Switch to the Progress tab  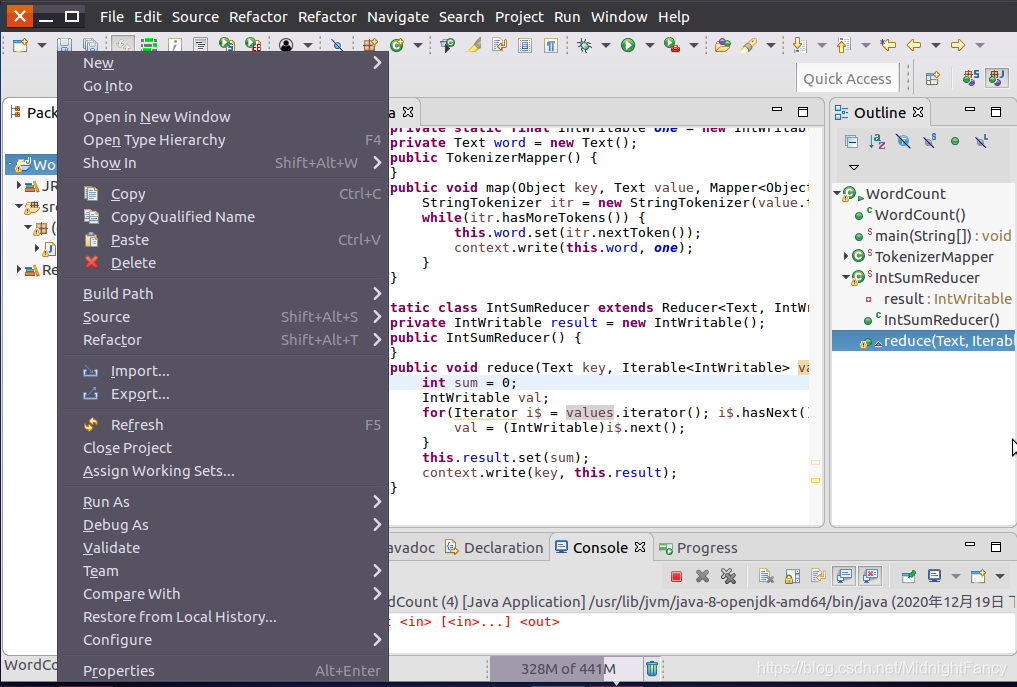pyautogui.click(x=698, y=548)
